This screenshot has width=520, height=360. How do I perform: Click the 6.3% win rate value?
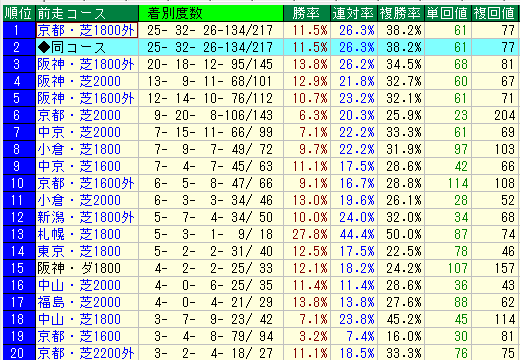(313, 115)
